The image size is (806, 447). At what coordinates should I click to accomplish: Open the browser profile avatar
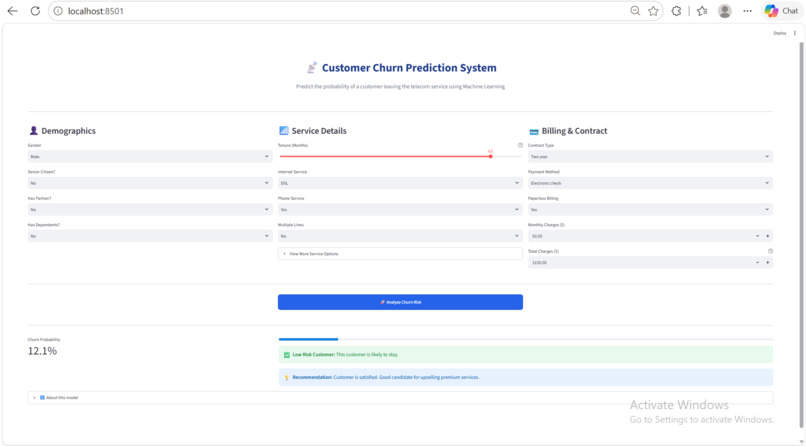725,11
